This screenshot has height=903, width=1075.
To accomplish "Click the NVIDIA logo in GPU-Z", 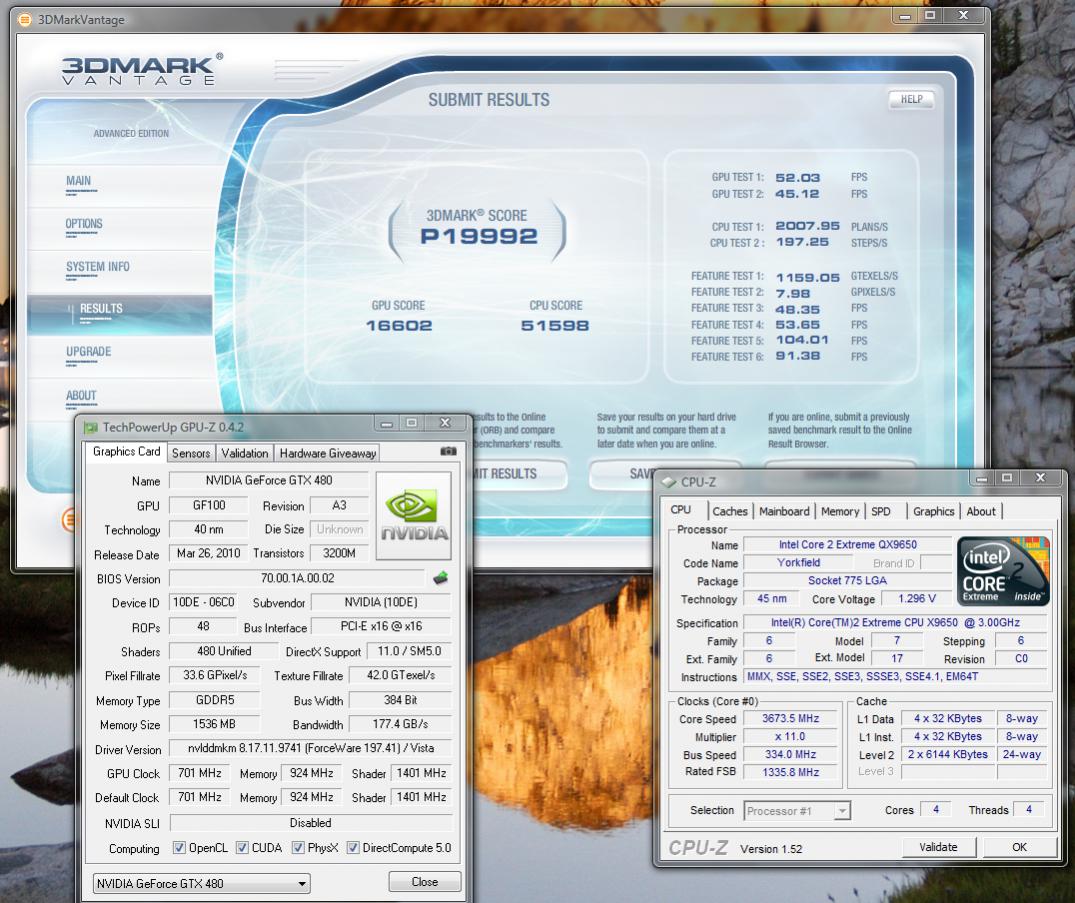I will 413,515.
